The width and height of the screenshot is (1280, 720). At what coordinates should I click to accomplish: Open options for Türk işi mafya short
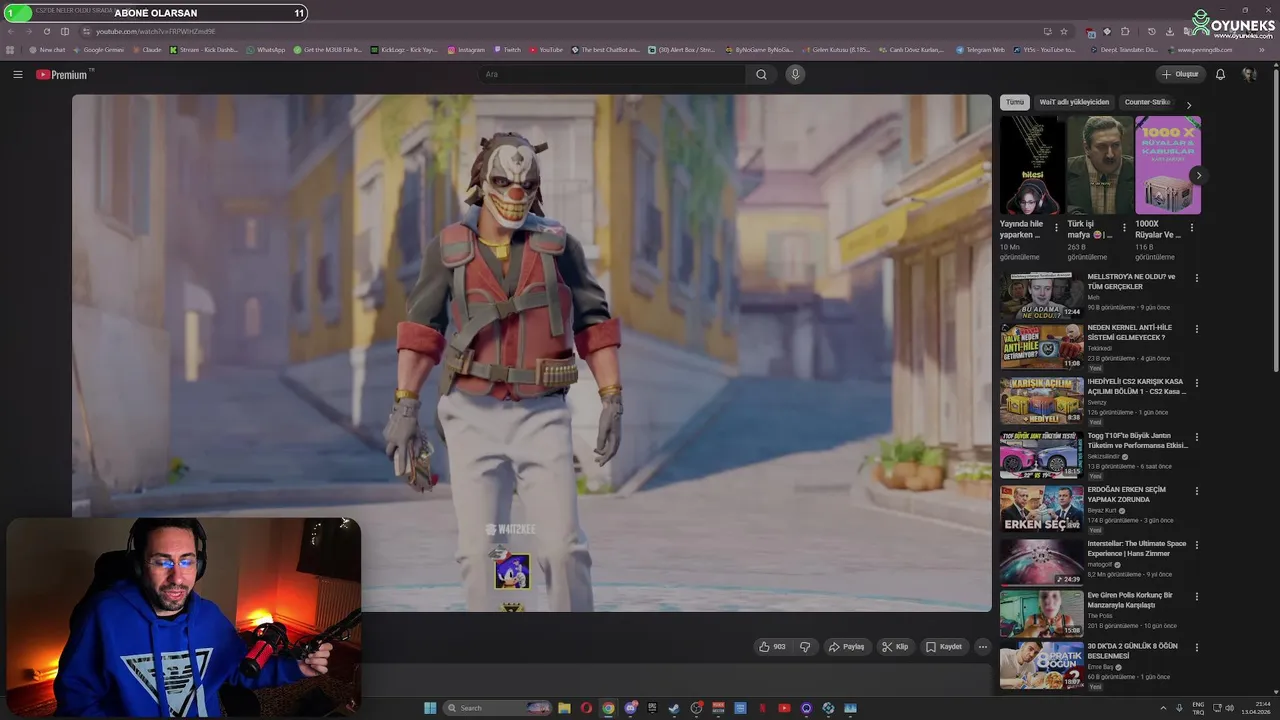pos(1124,228)
